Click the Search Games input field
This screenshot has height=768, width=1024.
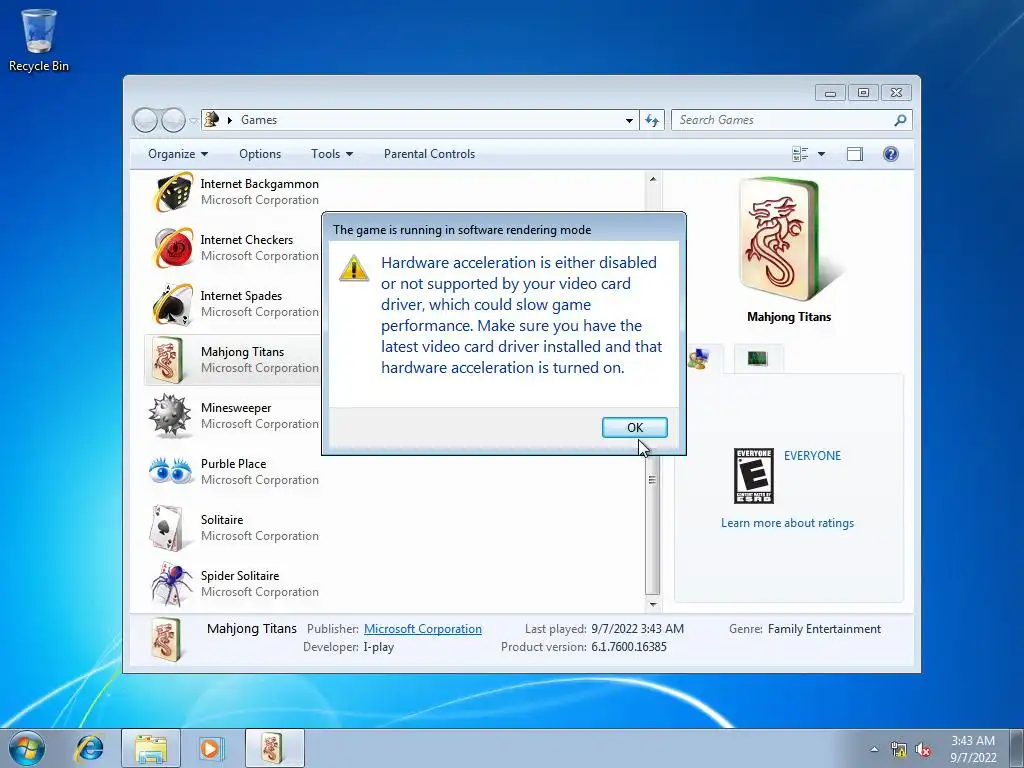tap(784, 120)
